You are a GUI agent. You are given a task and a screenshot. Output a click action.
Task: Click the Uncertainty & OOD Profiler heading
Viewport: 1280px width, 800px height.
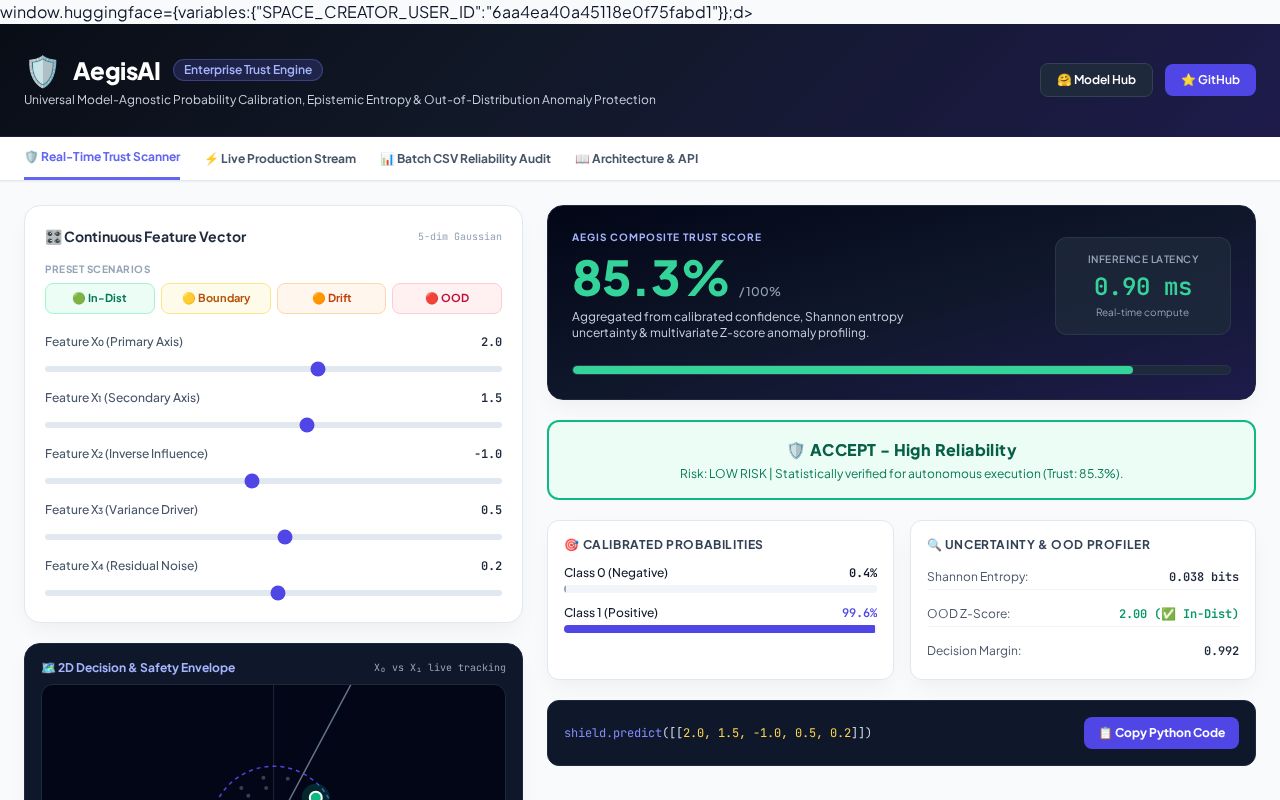1038,545
